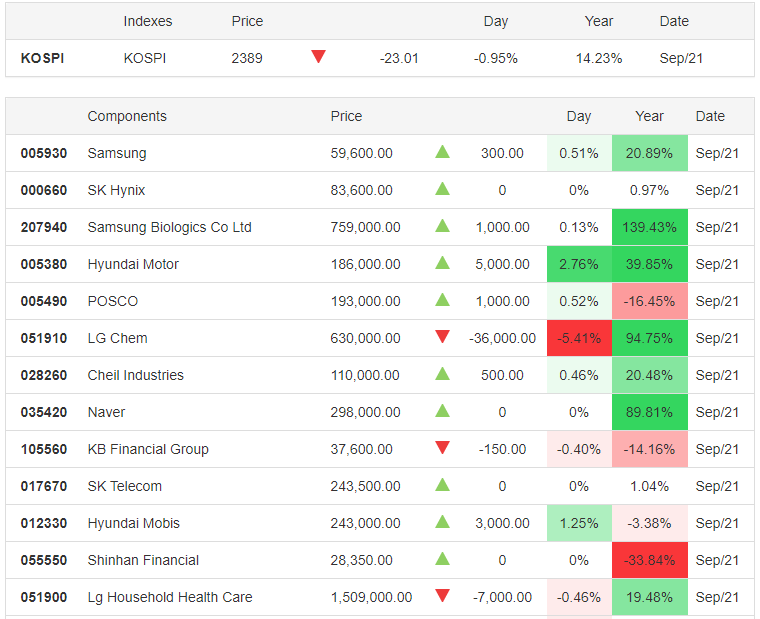Click Hyundai Motor daily 2.76% cell
Viewport: 760px width, 619px height.
[579, 264]
